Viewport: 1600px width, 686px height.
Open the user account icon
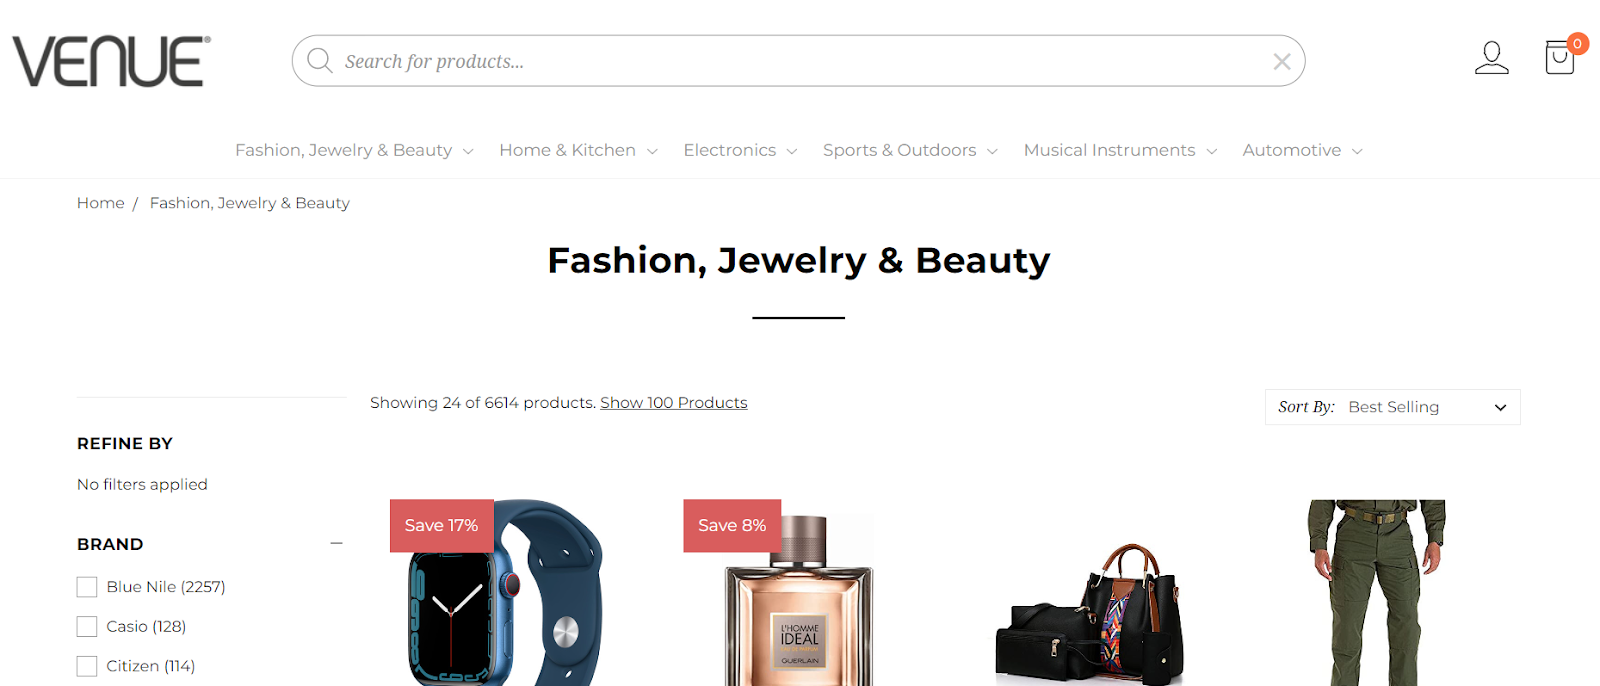[x=1491, y=58]
